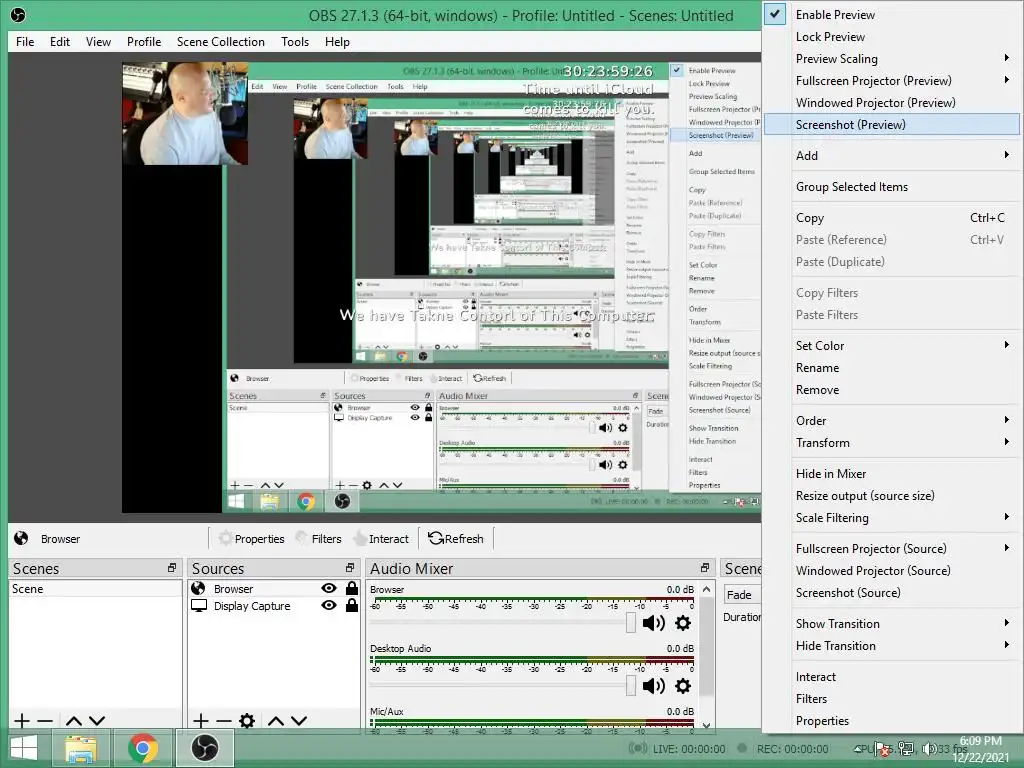Remove the selected source with minus
Viewport: 1024px width, 768px height.
click(223, 721)
